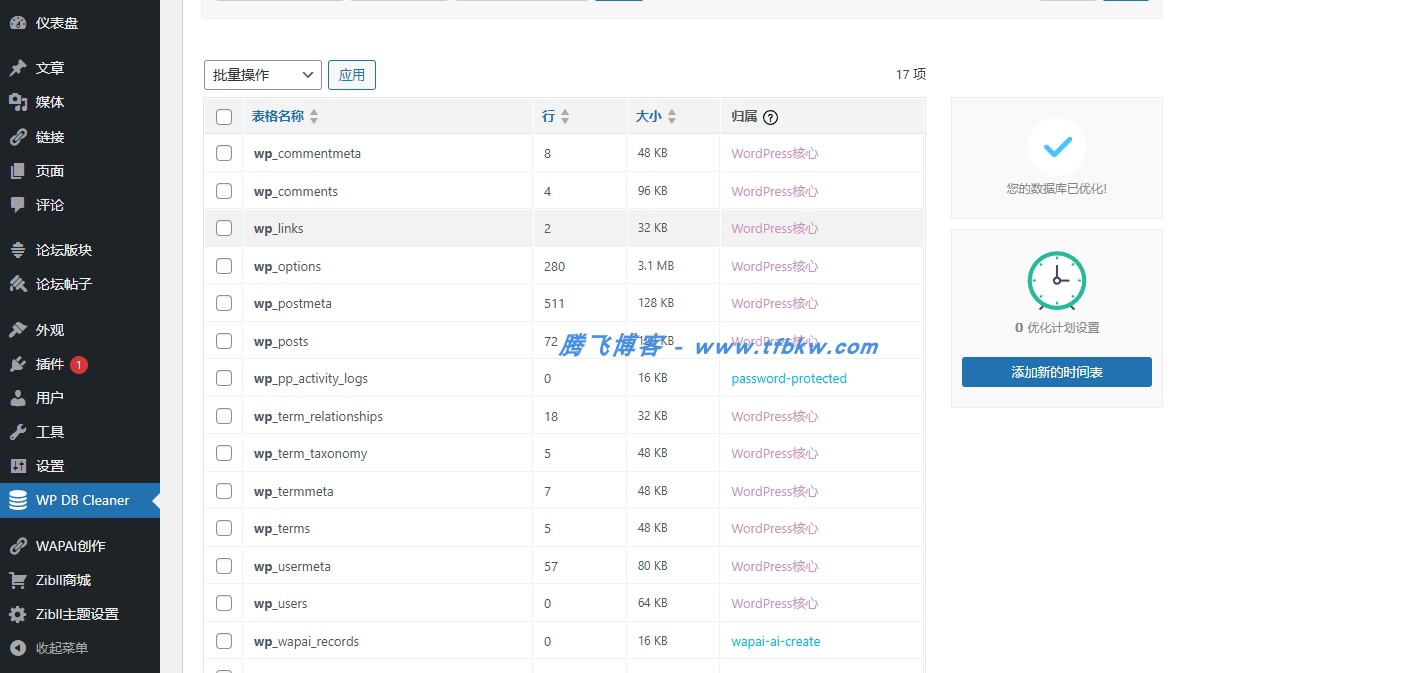Check the wp_options row checkbox
Screen dimensions: 1407x673
(224, 266)
